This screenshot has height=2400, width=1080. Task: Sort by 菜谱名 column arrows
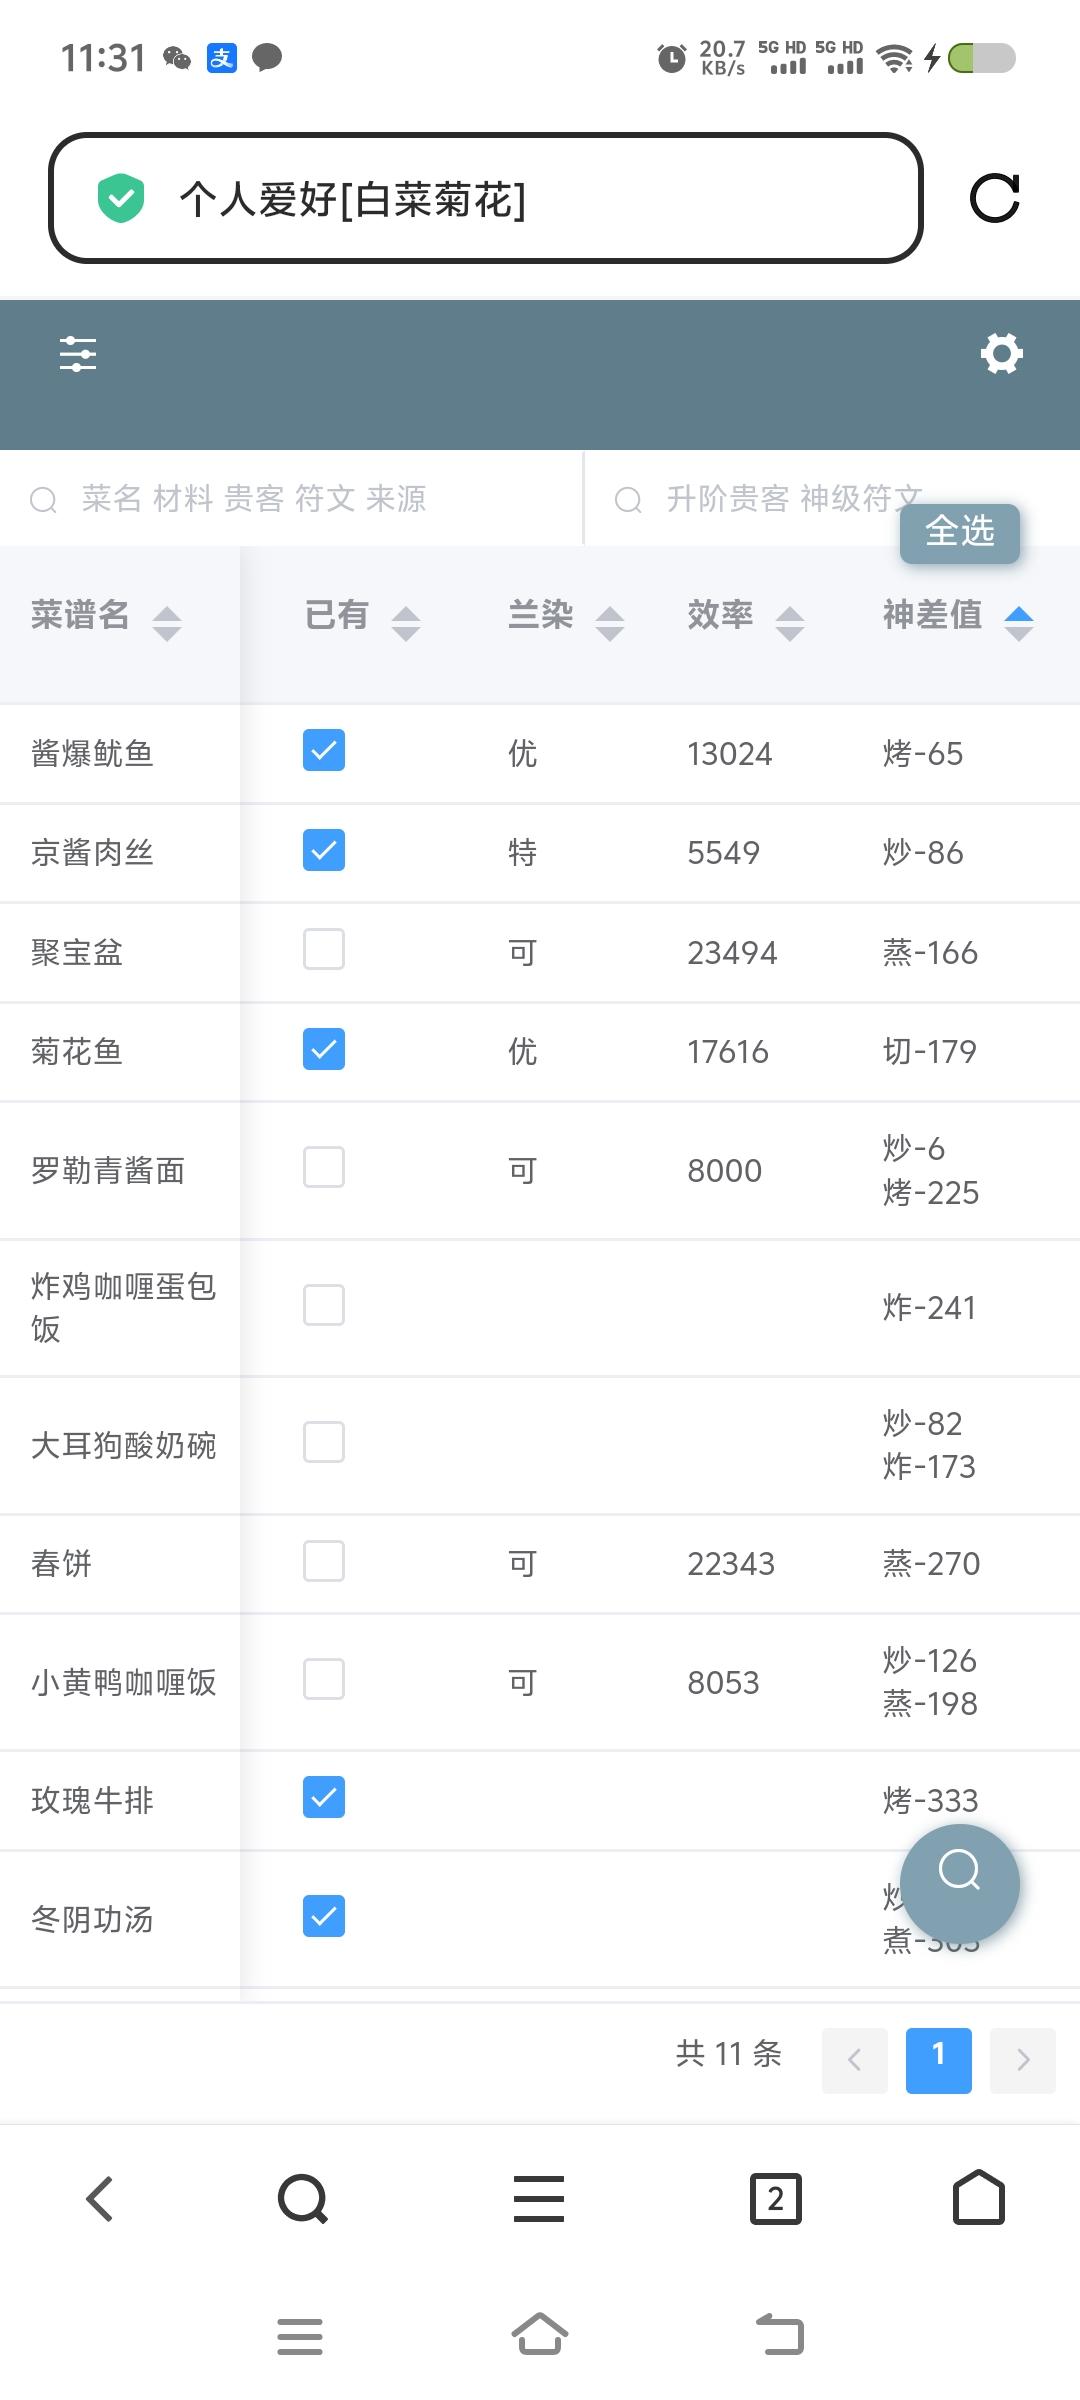click(x=167, y=623)
